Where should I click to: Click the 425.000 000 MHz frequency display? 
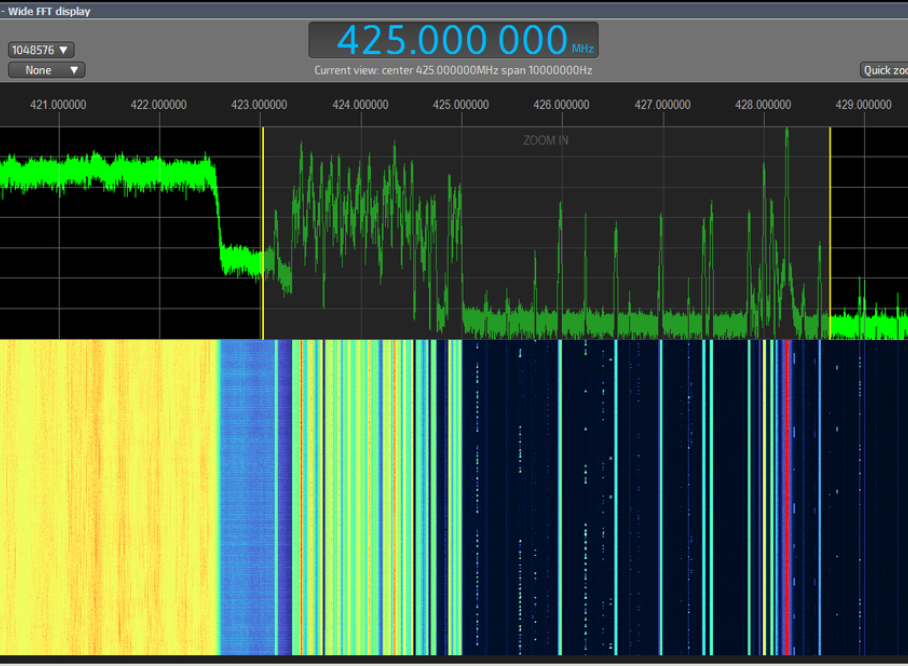point(453,40)
